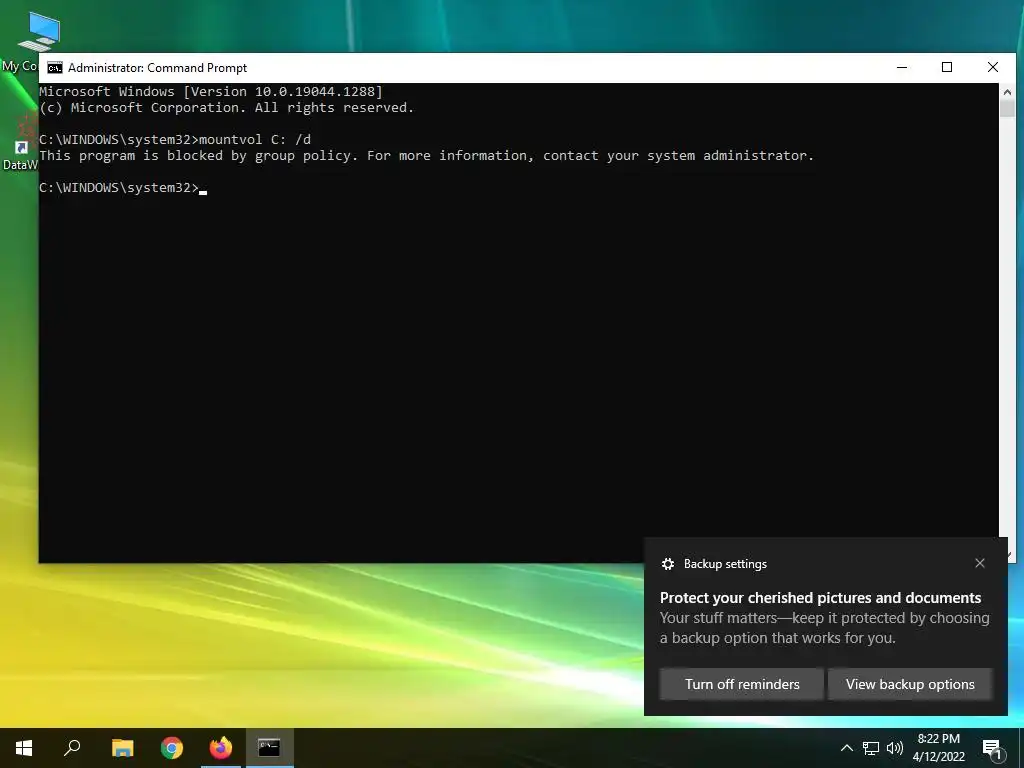The height and width of the screenshot is (768, 1024).
Task: Select Command Prompt taskbar button
Action: 269,748
